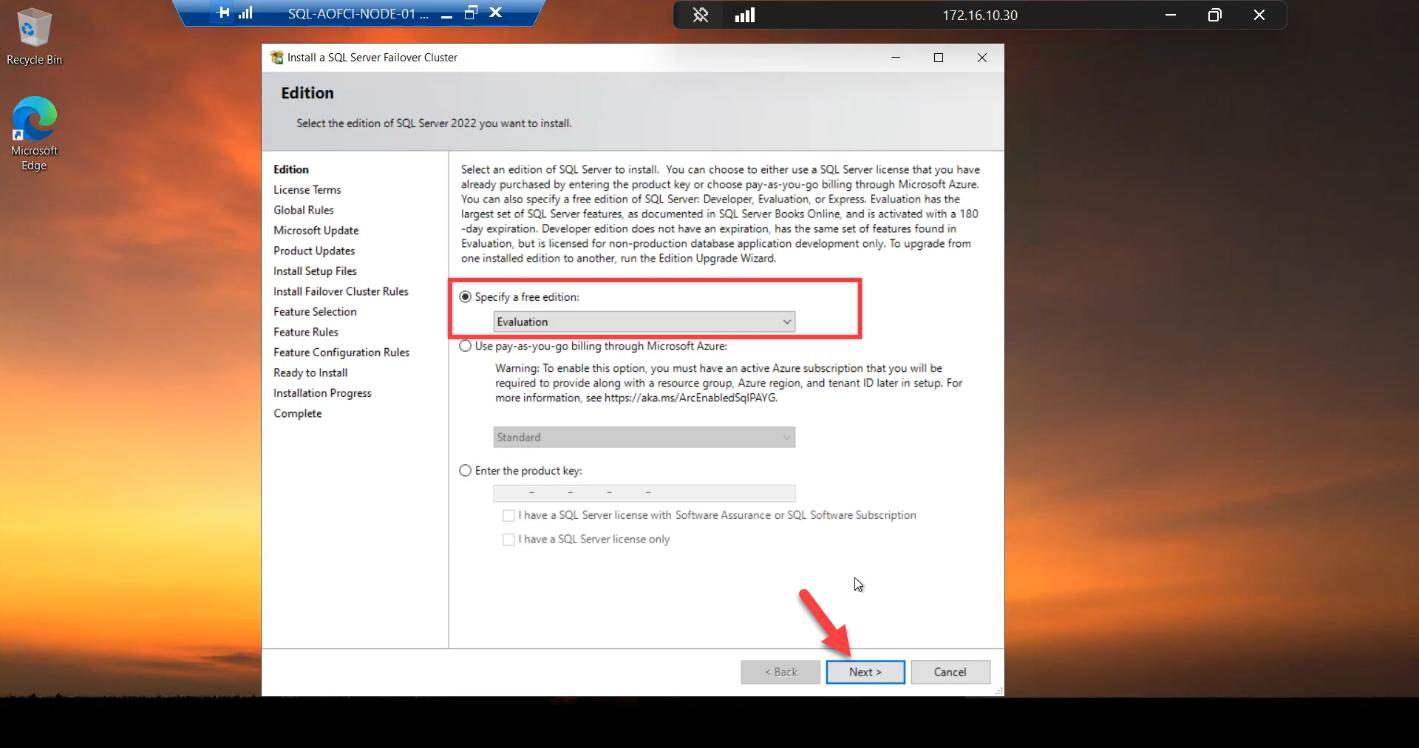Select License Terms step in sidebar
The height and width of the screenshot is (748, 1419).
pos(307,190)
